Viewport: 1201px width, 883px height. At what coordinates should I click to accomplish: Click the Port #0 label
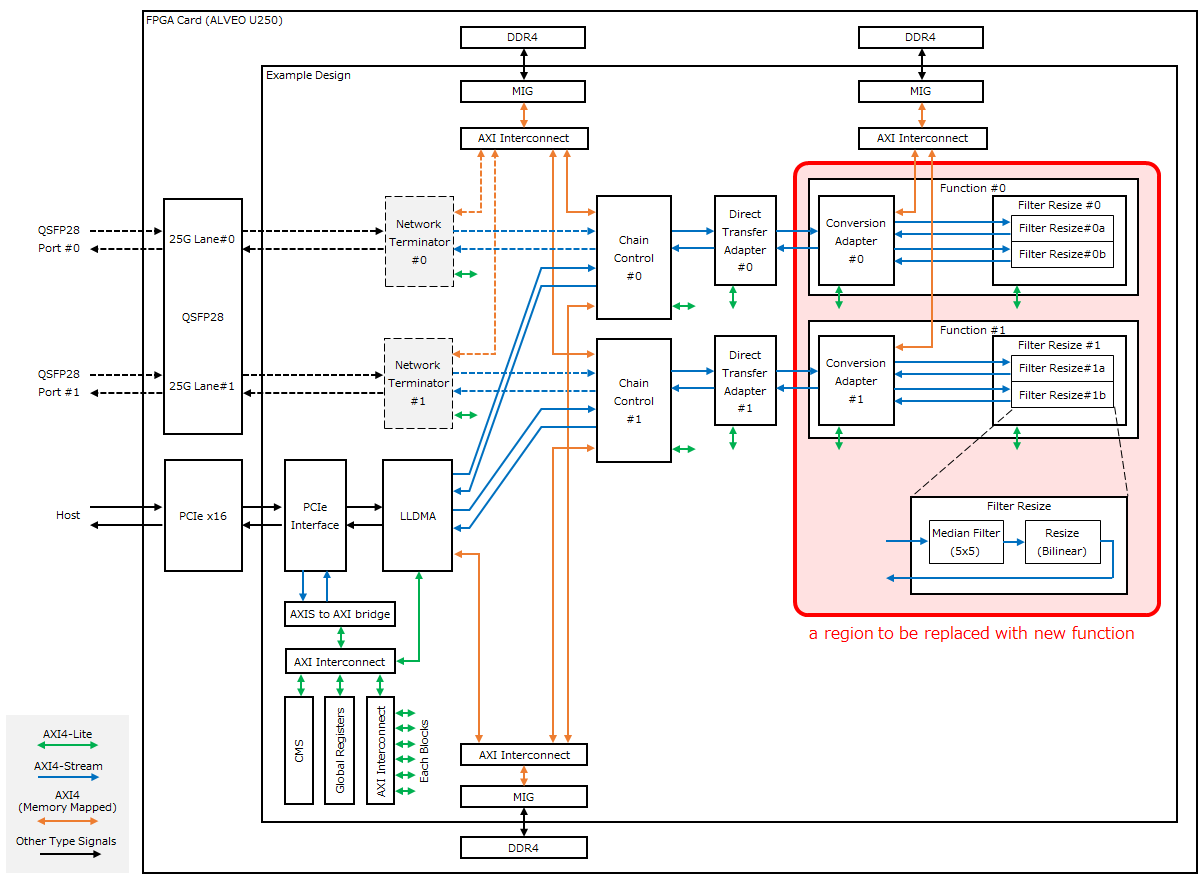point(58,248)
